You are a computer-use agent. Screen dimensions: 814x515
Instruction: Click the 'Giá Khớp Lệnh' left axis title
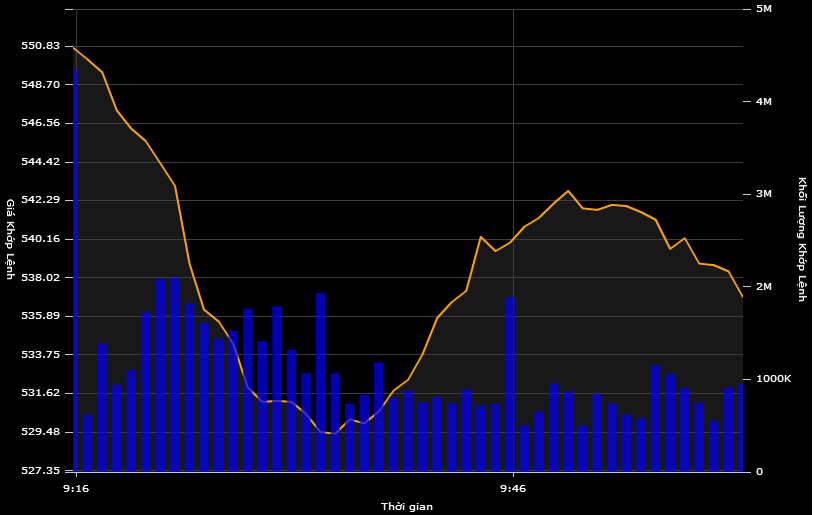pos(11,239)
